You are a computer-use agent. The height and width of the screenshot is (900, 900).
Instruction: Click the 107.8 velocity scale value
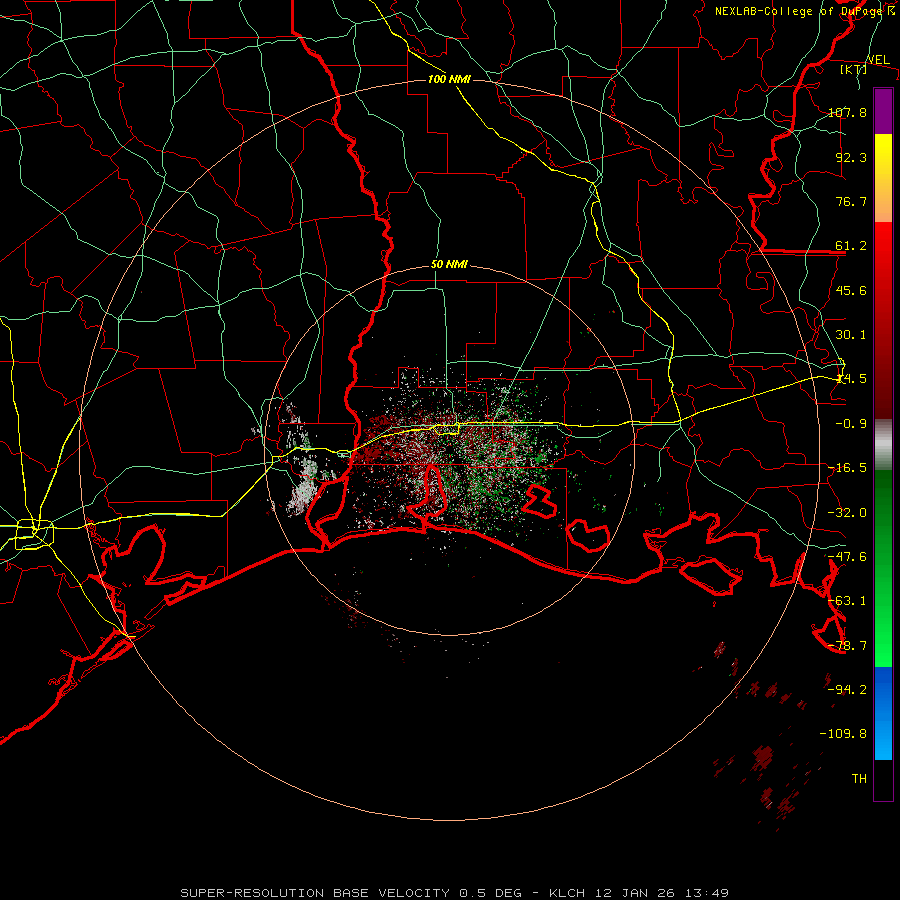[847, 112]
